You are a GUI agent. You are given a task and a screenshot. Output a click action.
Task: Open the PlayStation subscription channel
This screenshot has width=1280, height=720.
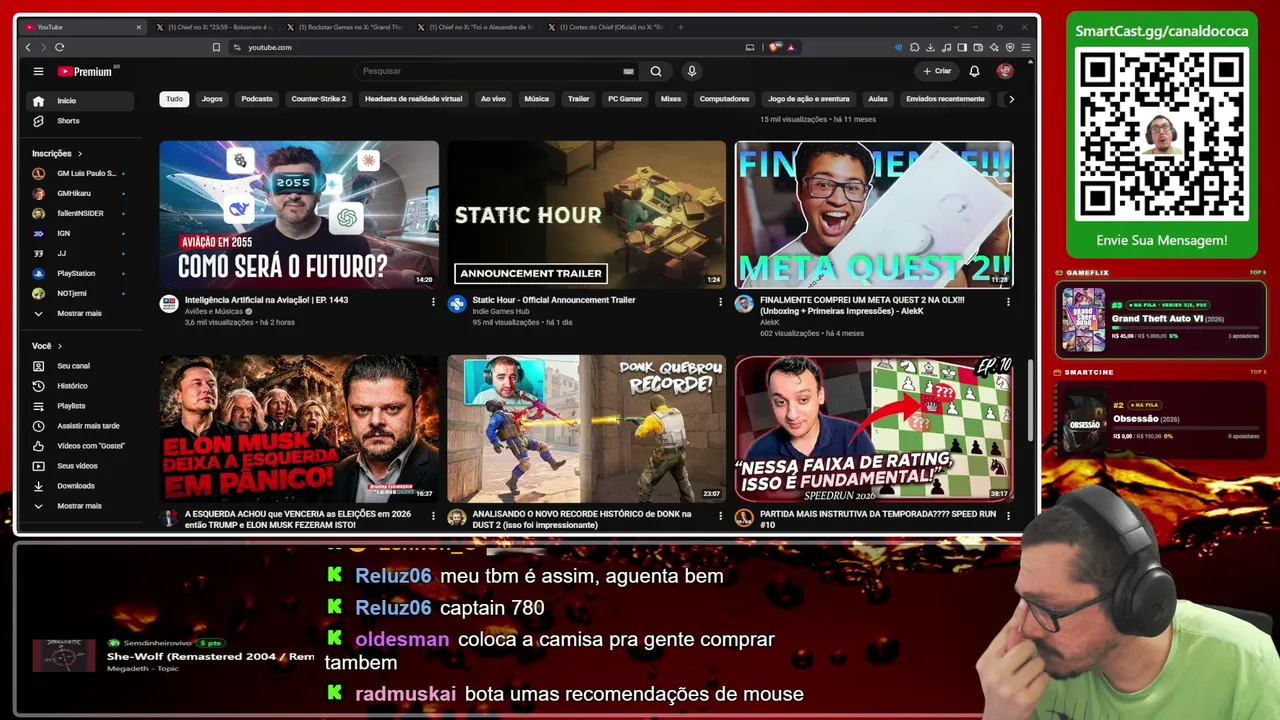point(80,273)
